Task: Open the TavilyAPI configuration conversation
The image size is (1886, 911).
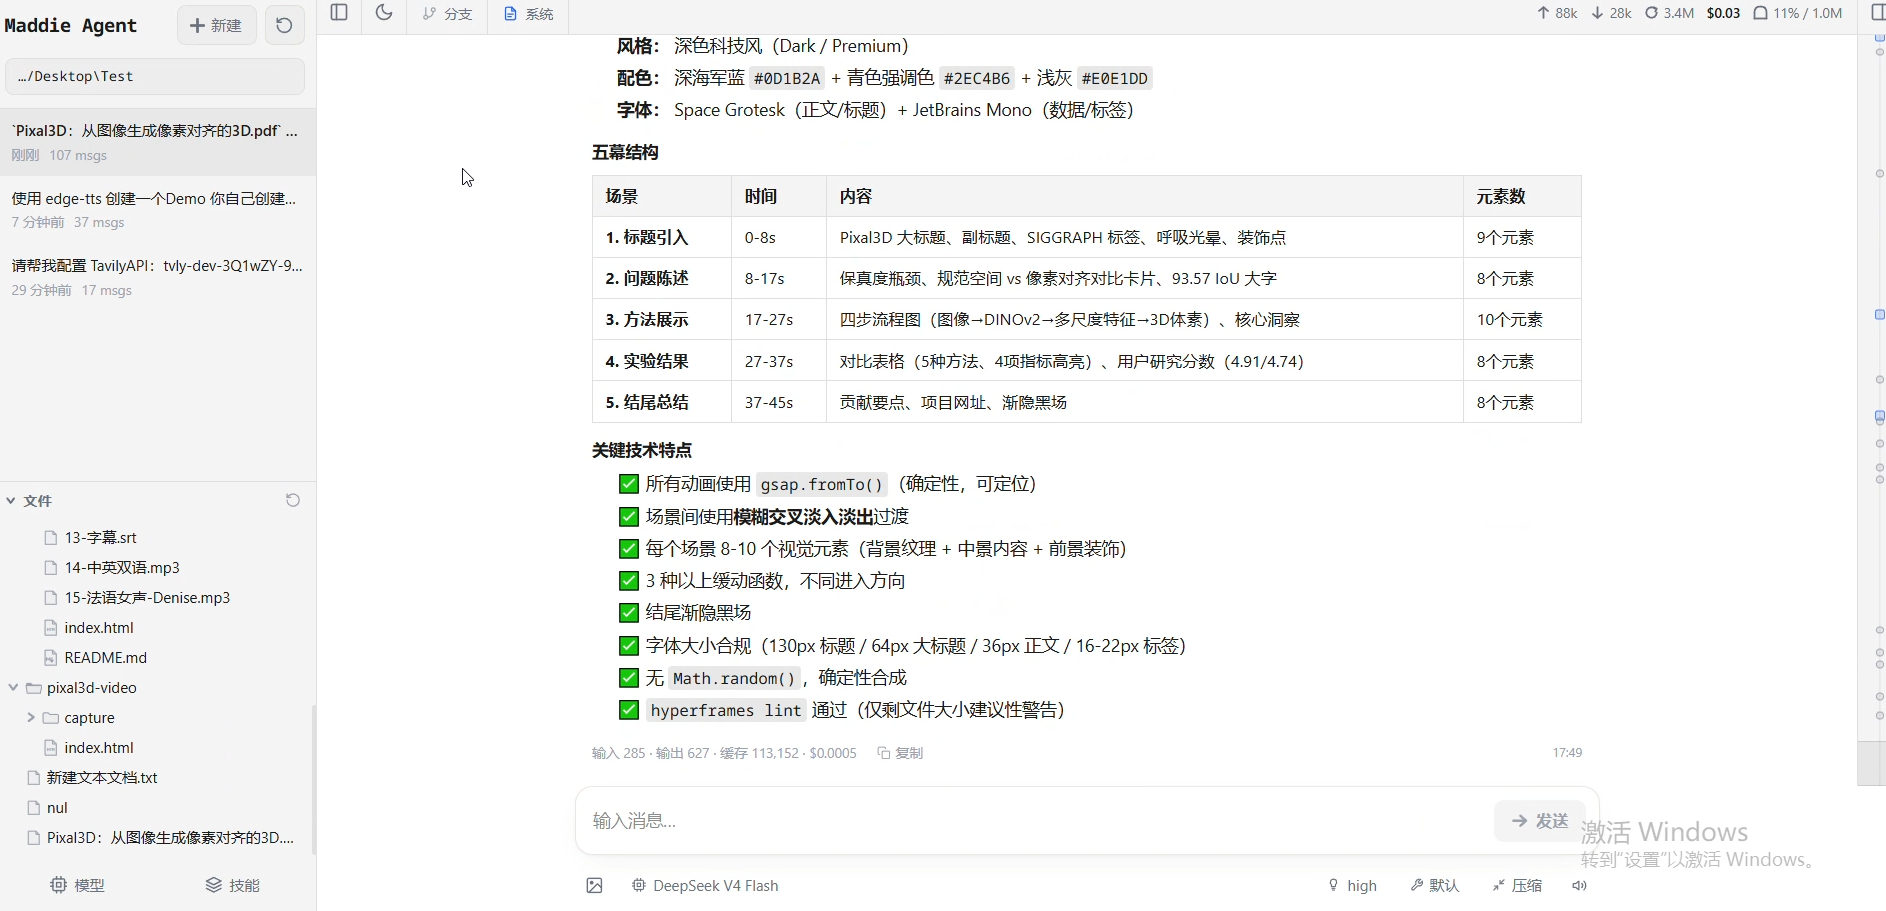Action: (x=157, y=277)
